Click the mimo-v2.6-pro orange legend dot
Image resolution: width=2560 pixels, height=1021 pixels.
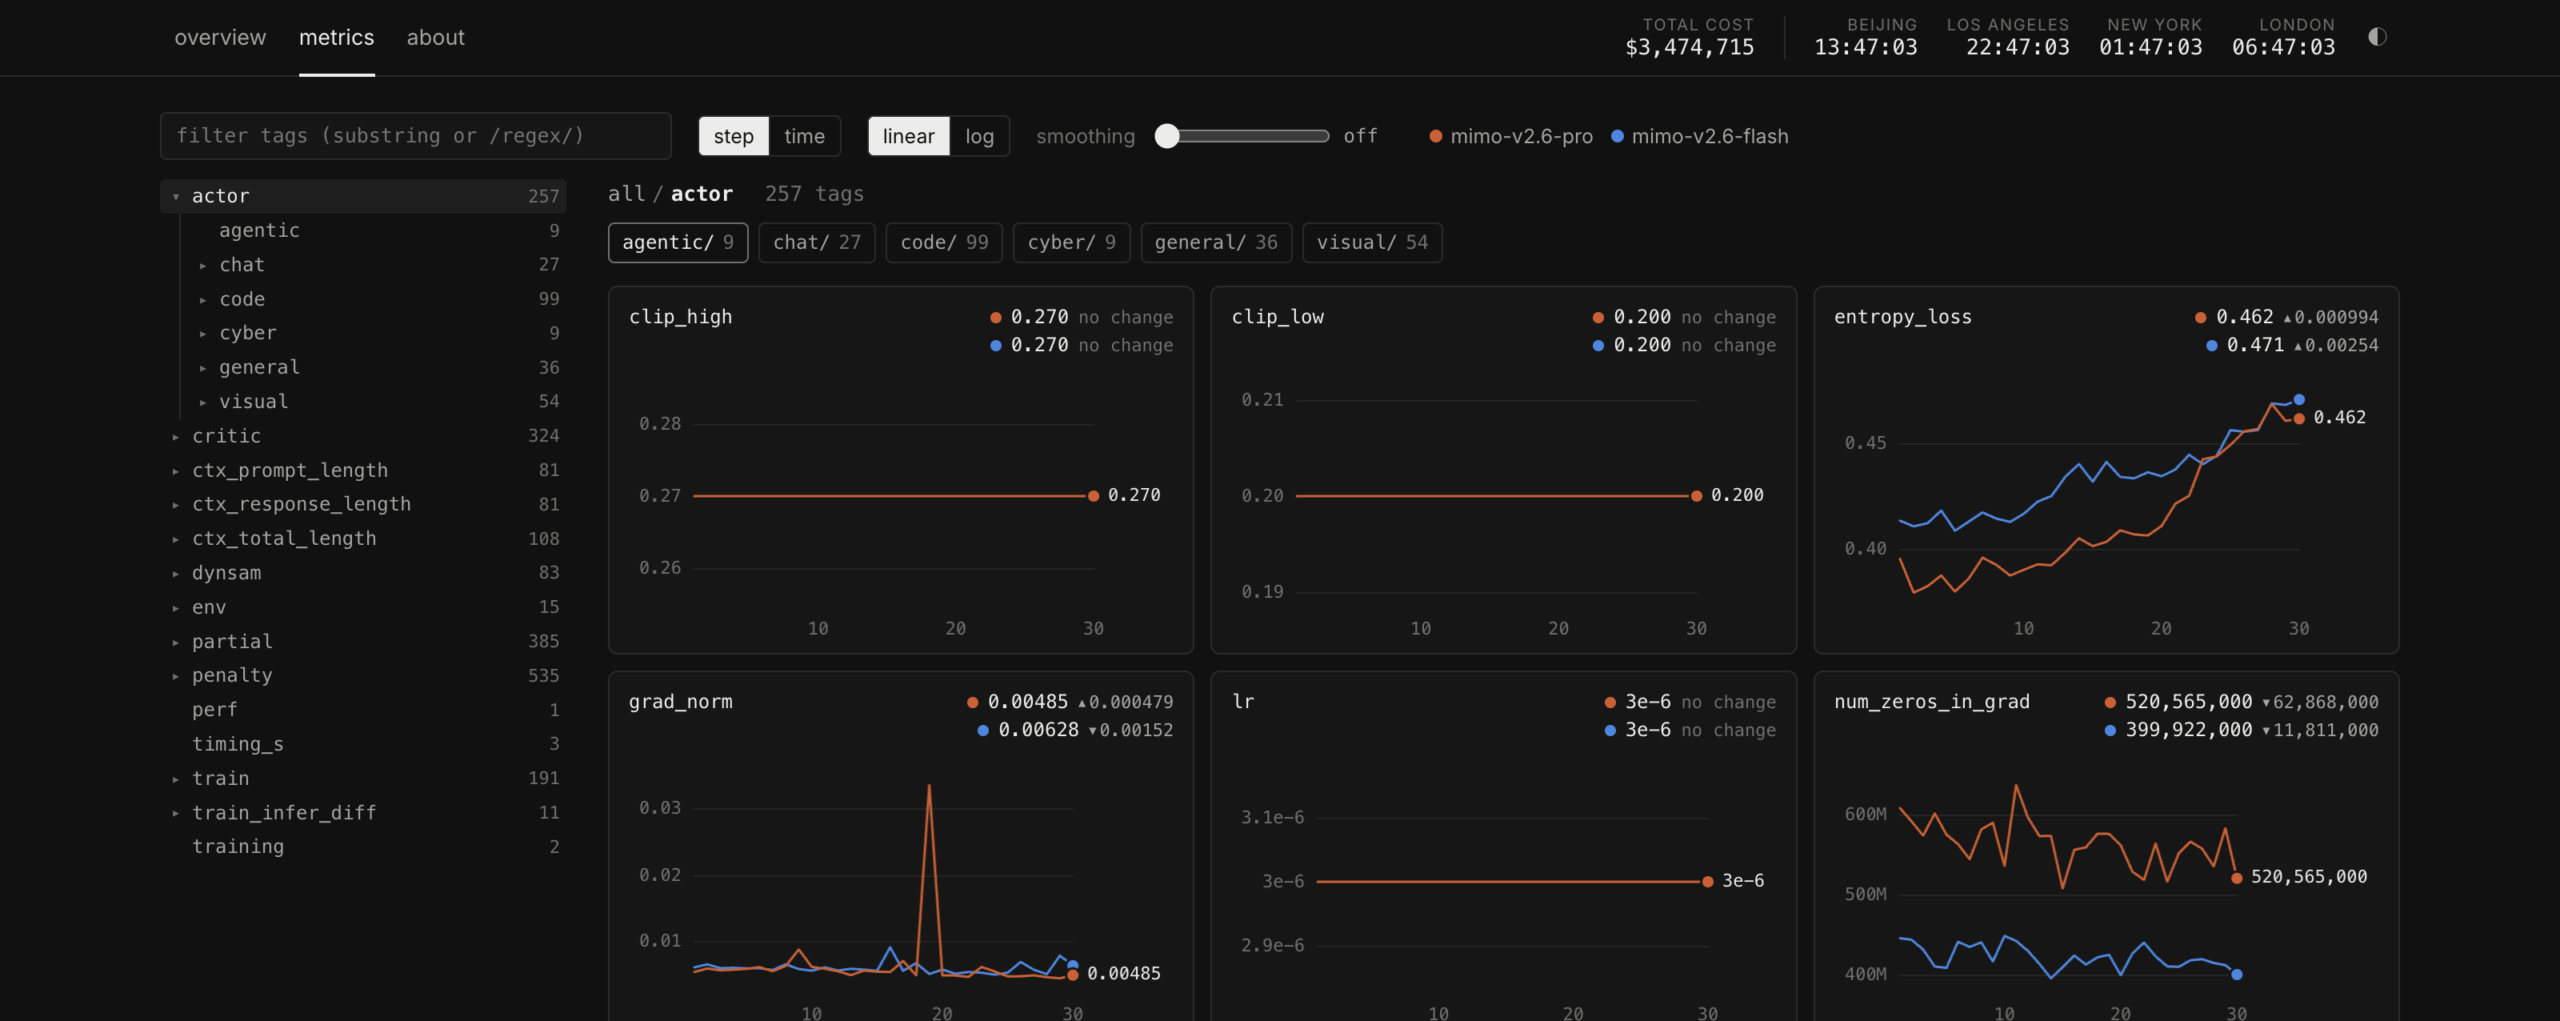pyautogui.click(x=1435, y=136)
